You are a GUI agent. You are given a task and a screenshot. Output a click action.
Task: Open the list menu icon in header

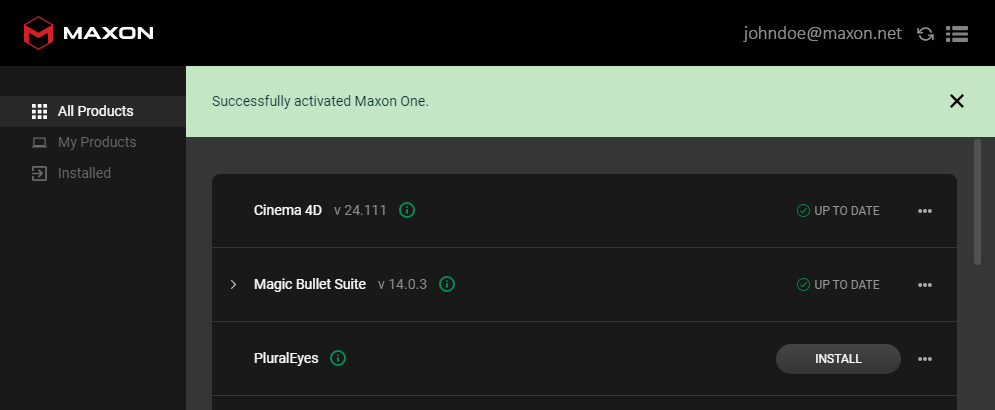pos(956,34)
